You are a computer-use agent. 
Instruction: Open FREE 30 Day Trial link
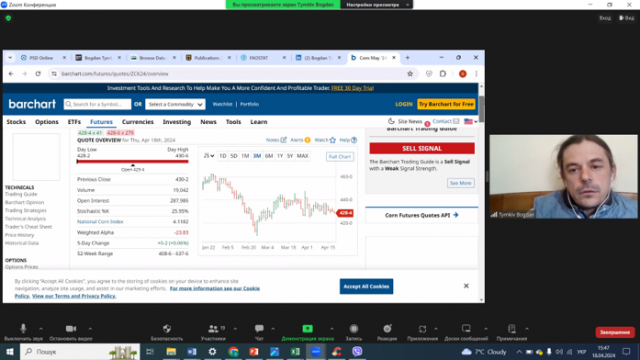tap(352, 88)
